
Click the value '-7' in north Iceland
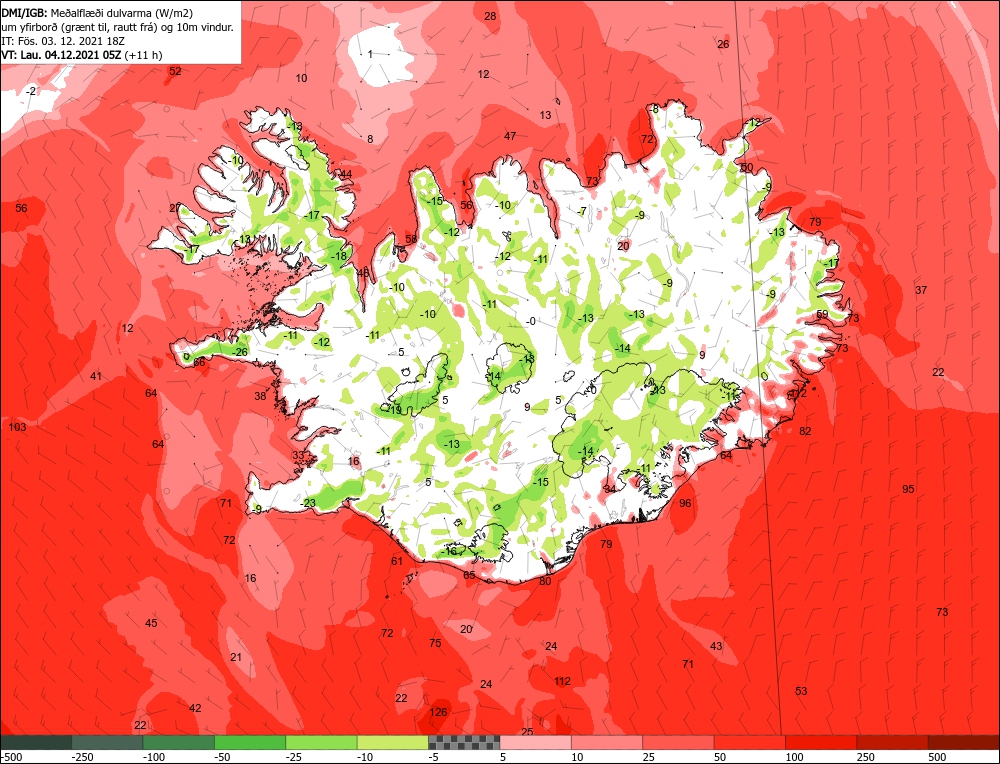click(x=582, y=211)
